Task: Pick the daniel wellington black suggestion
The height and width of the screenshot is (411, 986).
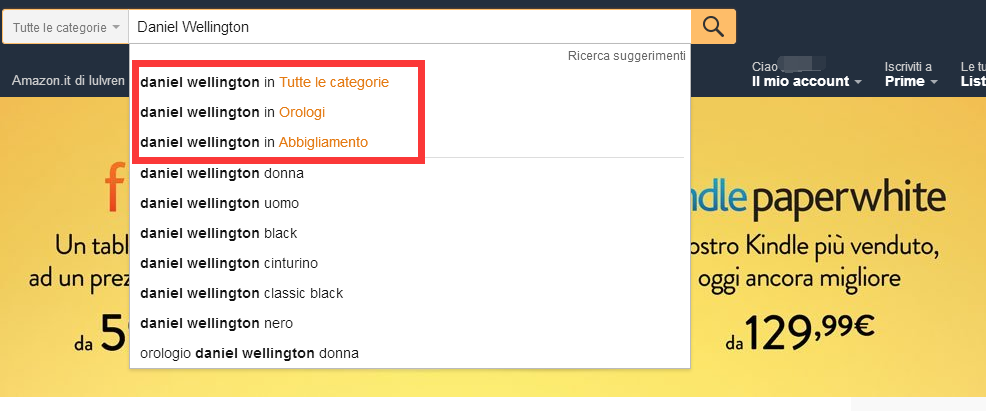Action: 409,233
